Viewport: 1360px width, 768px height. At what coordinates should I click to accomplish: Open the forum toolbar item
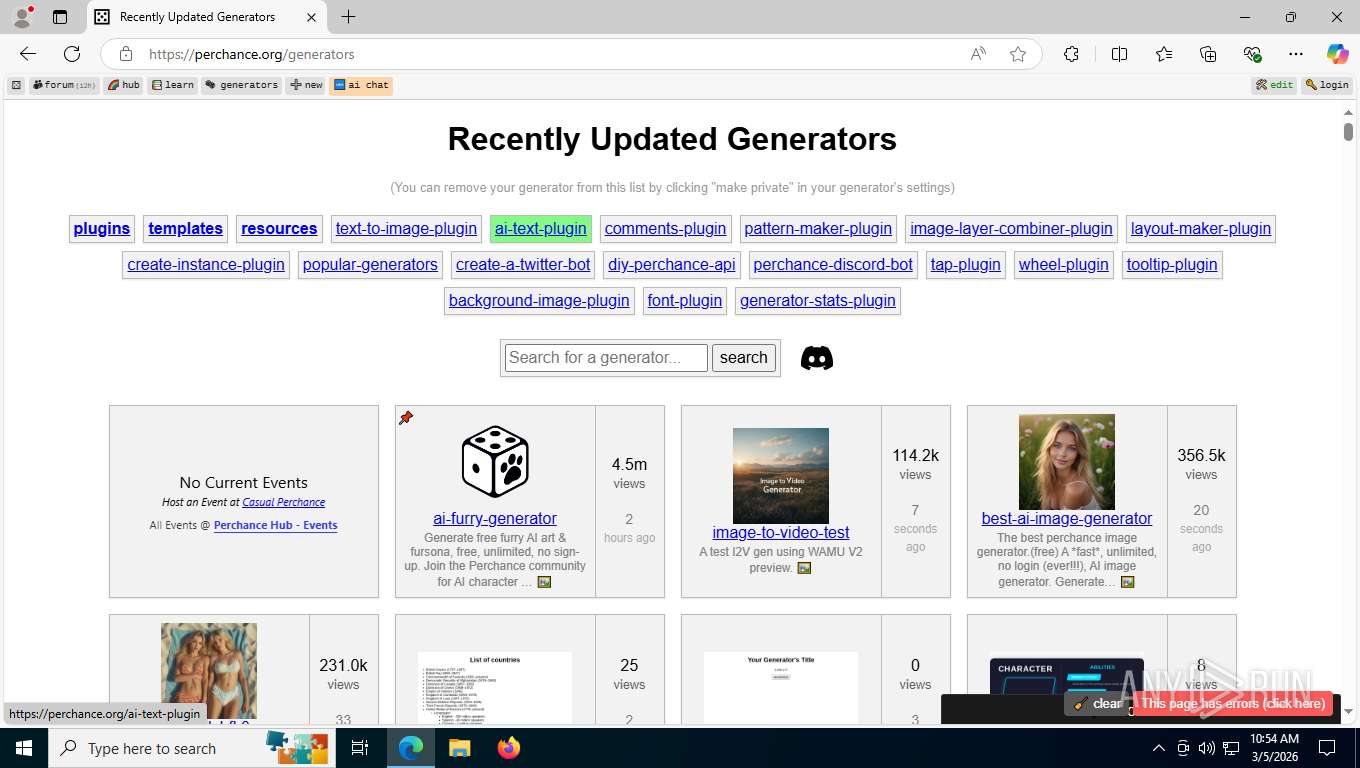tap(64, 85)
